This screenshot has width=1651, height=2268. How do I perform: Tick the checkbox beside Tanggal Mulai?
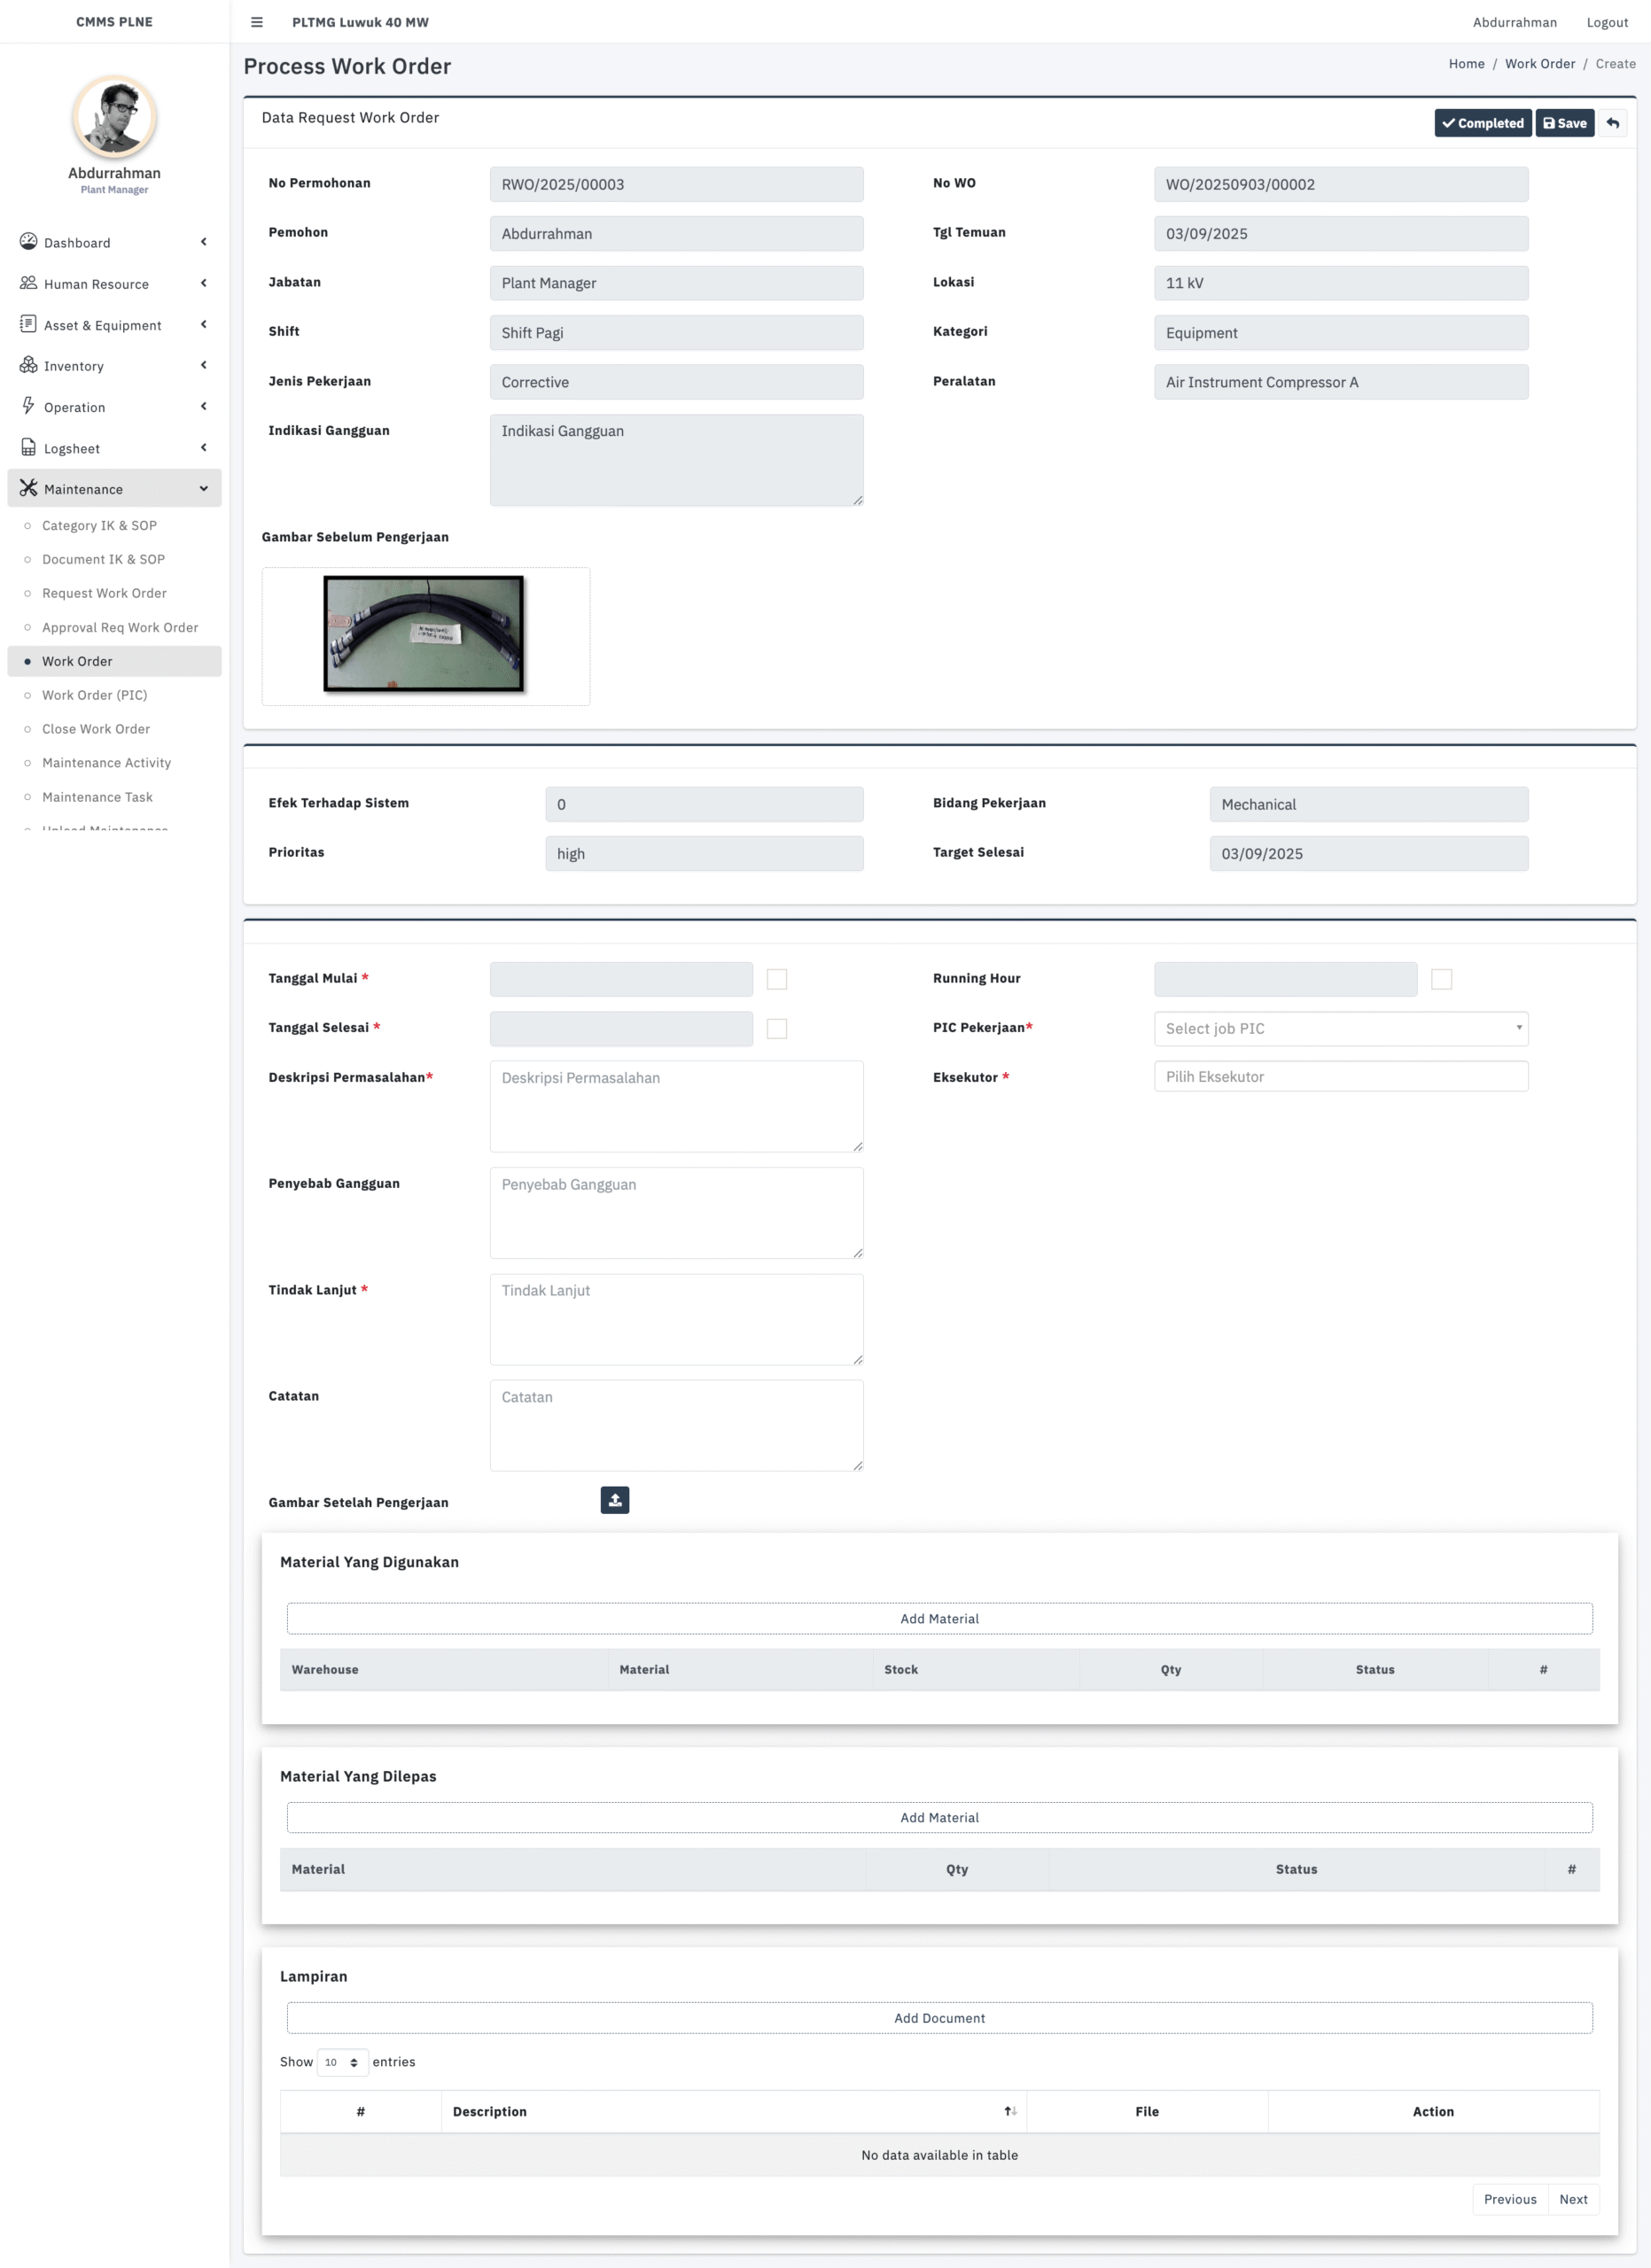coord(777,979)
